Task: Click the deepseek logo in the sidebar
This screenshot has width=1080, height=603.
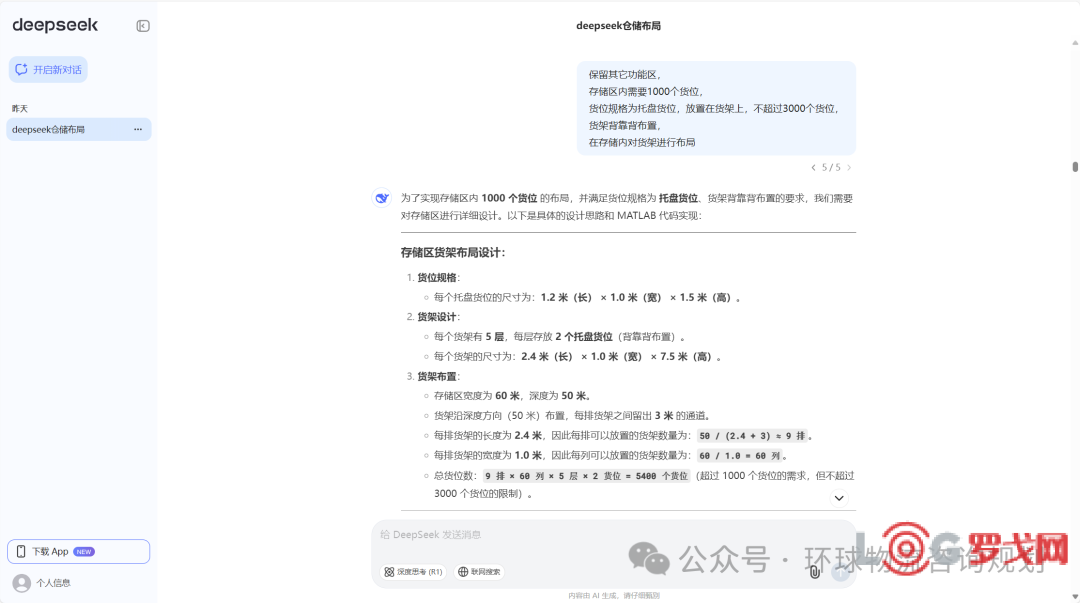Action: point(55,26)
